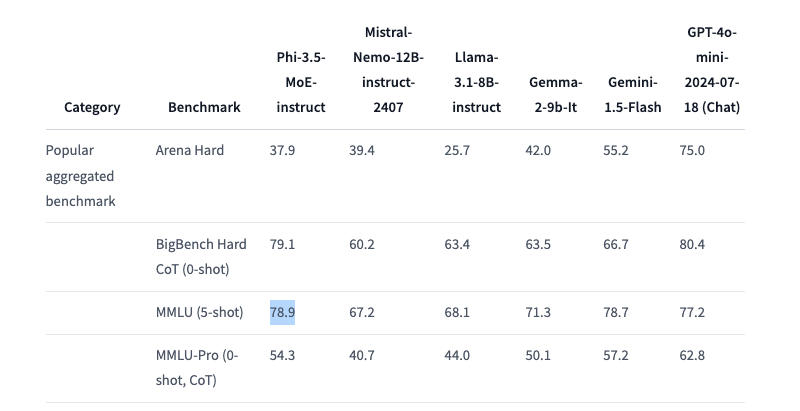Click the Mistral-Nemo-12B-instruct-2407 column header

click(x=384, y=70)
